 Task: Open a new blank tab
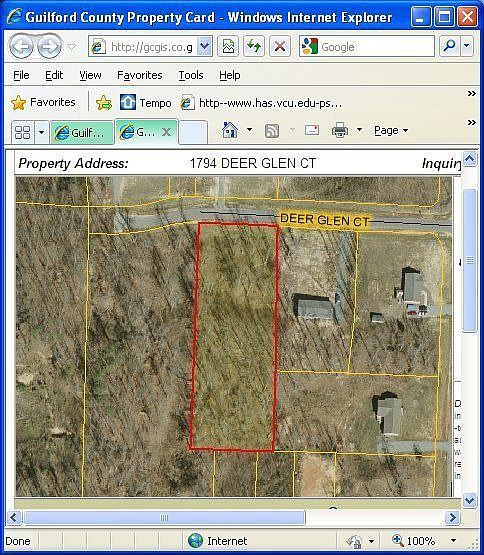pos(193,133)
